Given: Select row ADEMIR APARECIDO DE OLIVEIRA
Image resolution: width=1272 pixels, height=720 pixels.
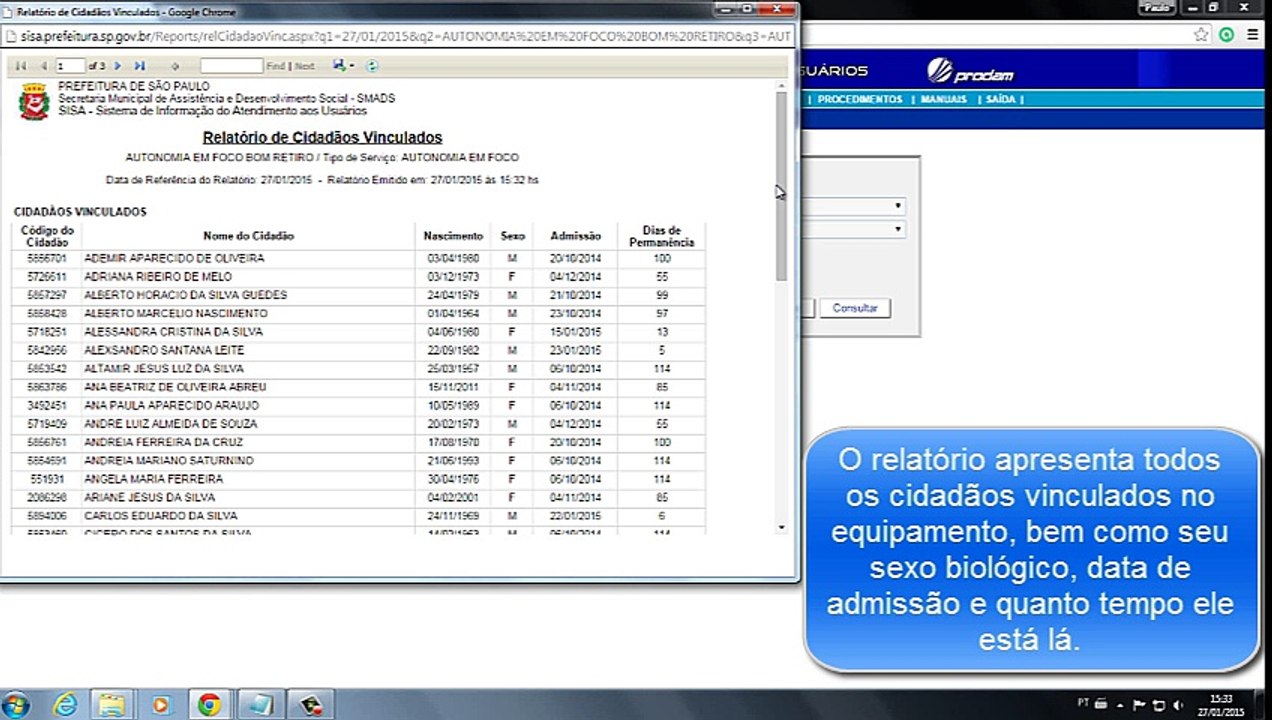Looking at the screenshot, I should tap(359, 258).
